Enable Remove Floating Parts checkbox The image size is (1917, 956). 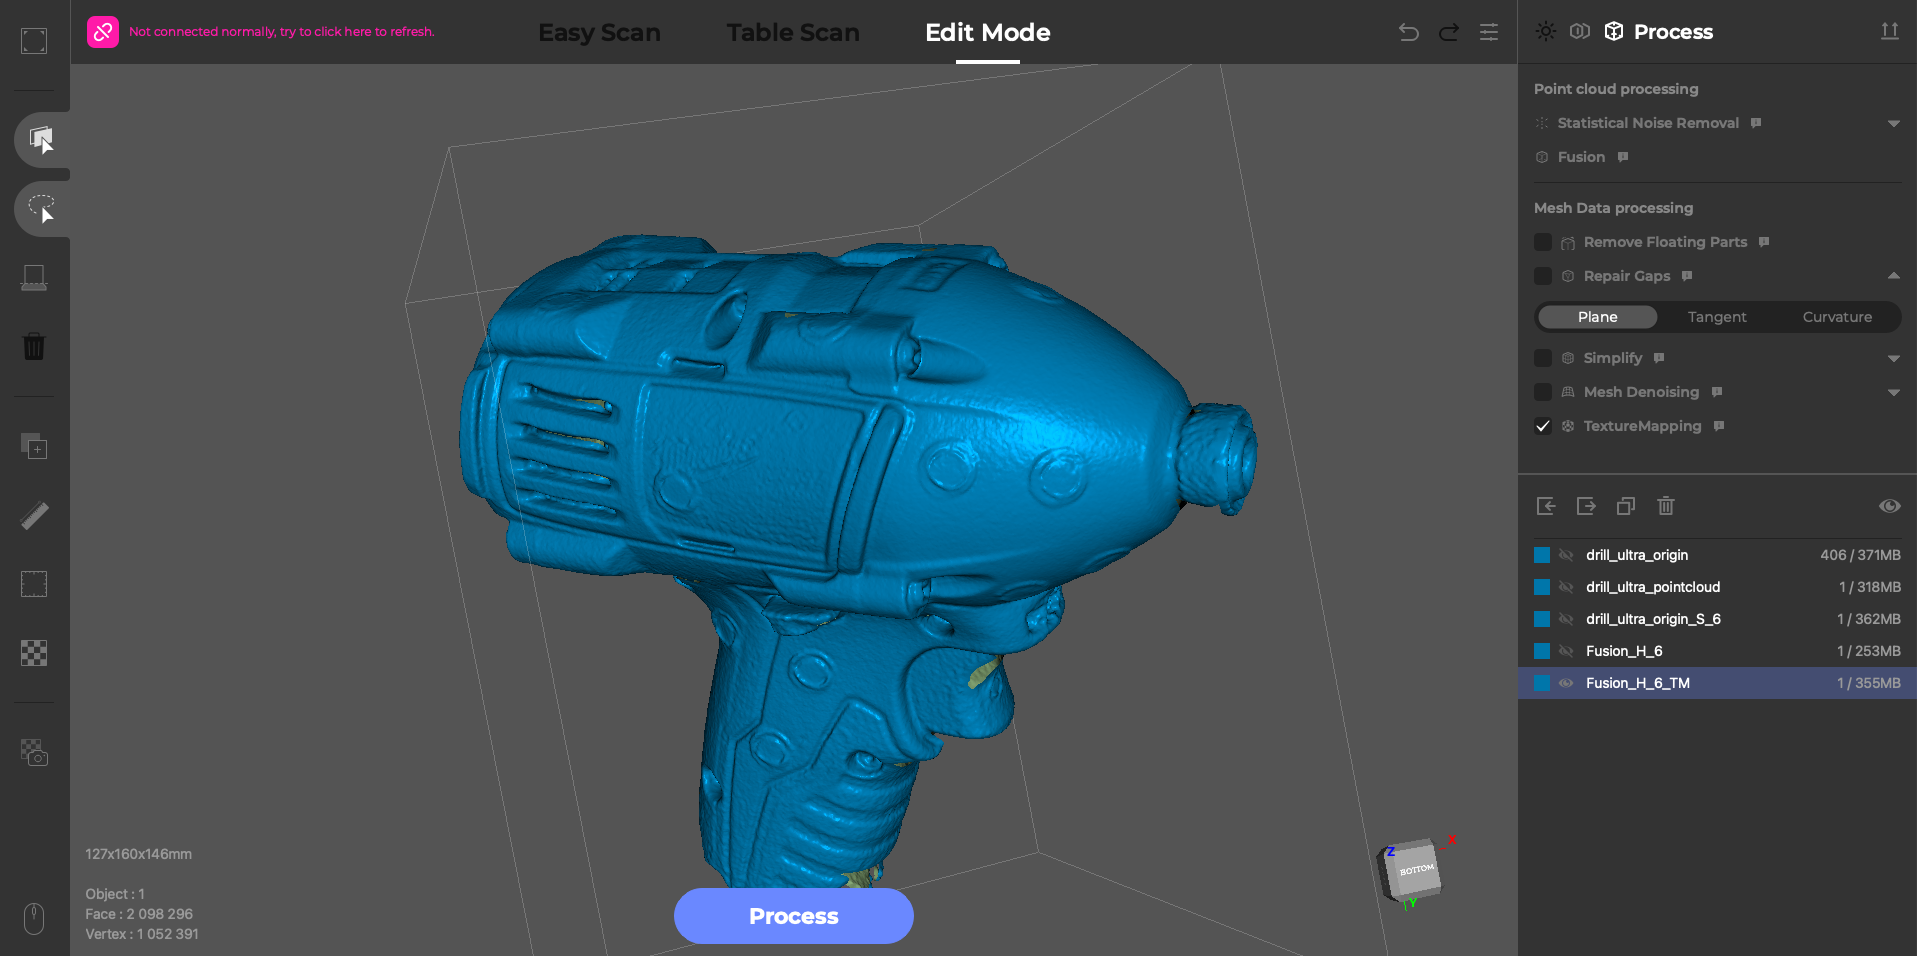pos(1543,242)
